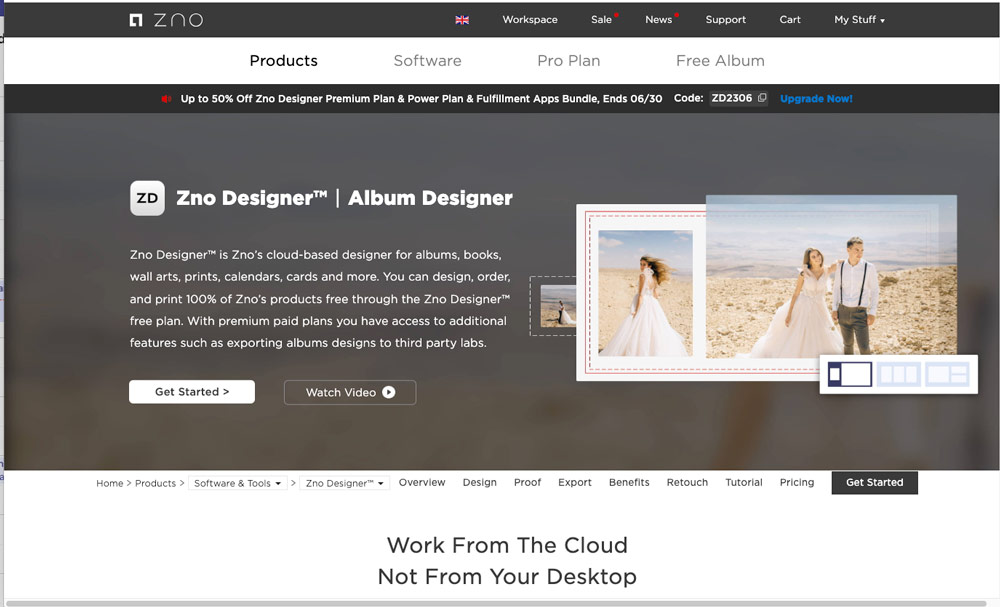1000x607 pixels.
Task: Click the Zno logo in header
Action: 166,20
